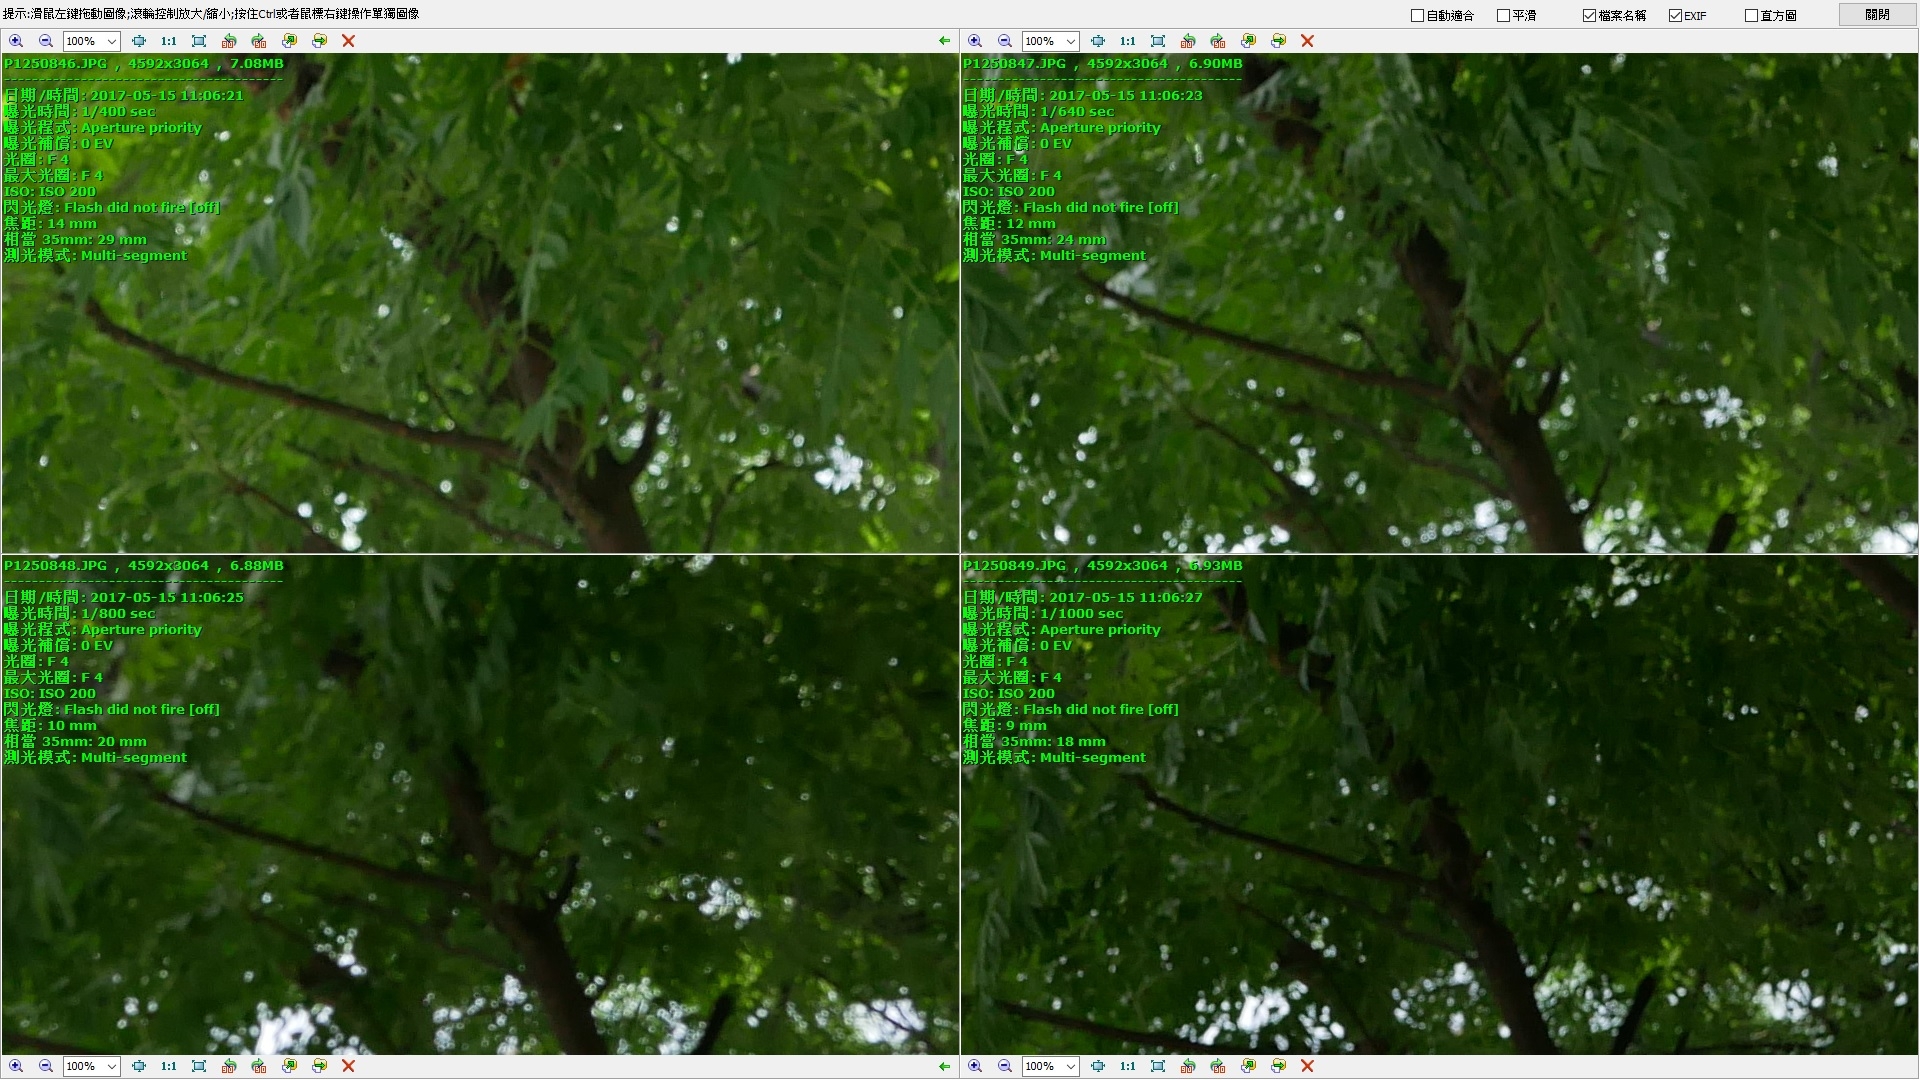Delete image P1250846.JPG with red X

(348, 41)
